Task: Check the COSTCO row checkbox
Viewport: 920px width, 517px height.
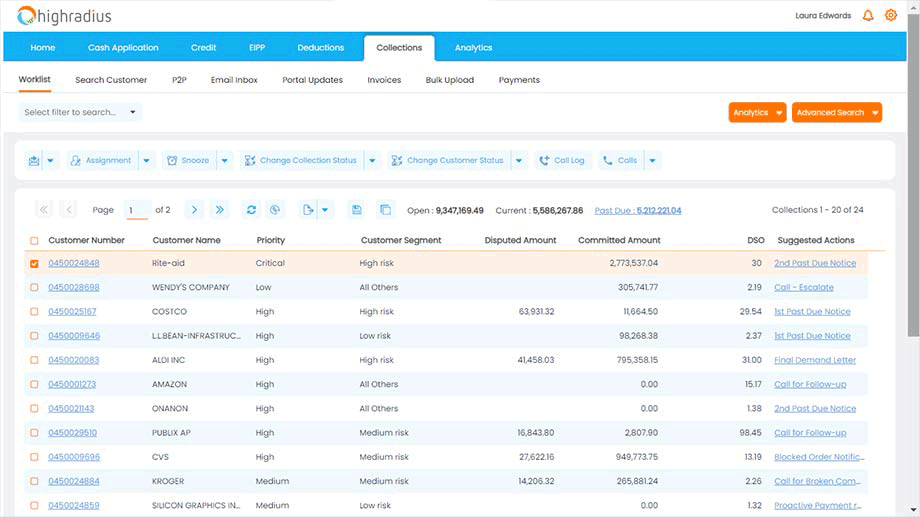Action: pos(35,312)
